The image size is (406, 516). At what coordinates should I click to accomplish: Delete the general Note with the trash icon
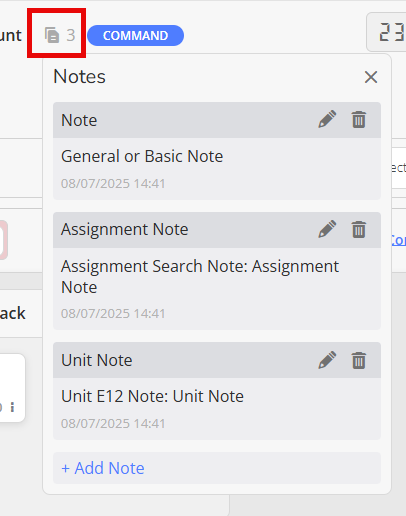coord(359,119)
